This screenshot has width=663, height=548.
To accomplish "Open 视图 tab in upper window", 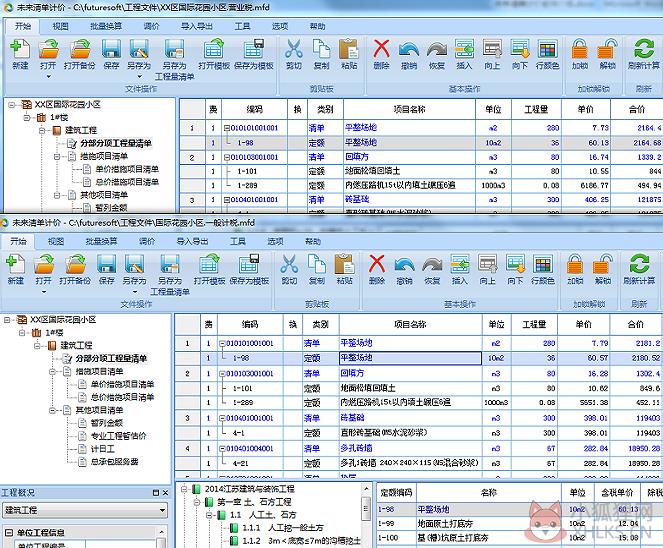I will coord(60,26).
